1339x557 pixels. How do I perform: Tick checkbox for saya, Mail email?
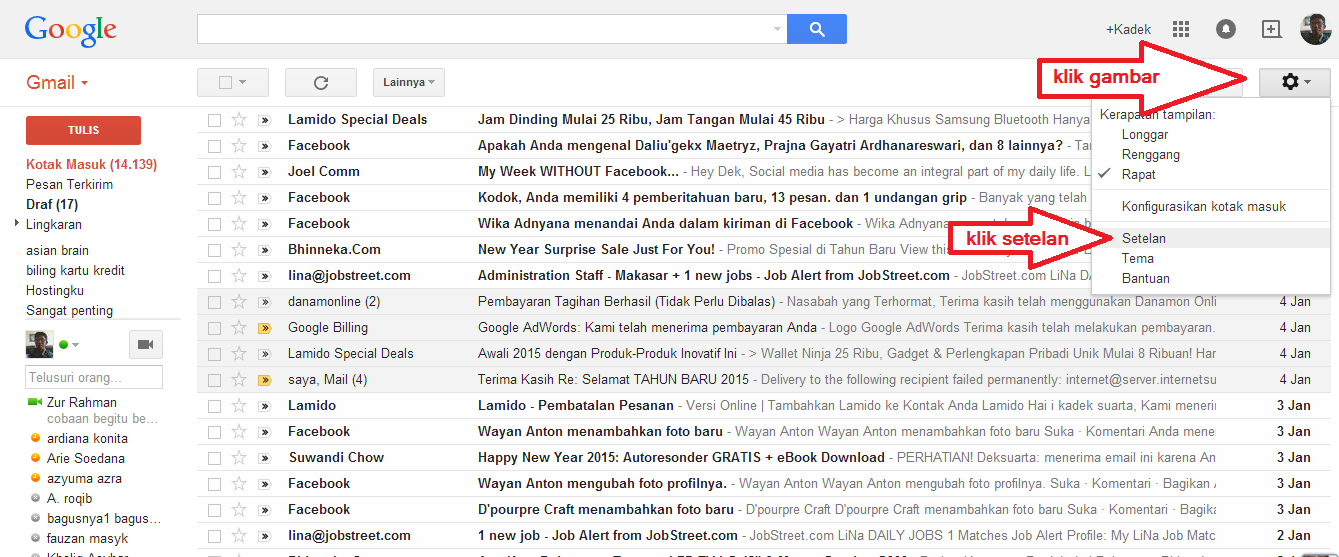(x=214, y=380)
